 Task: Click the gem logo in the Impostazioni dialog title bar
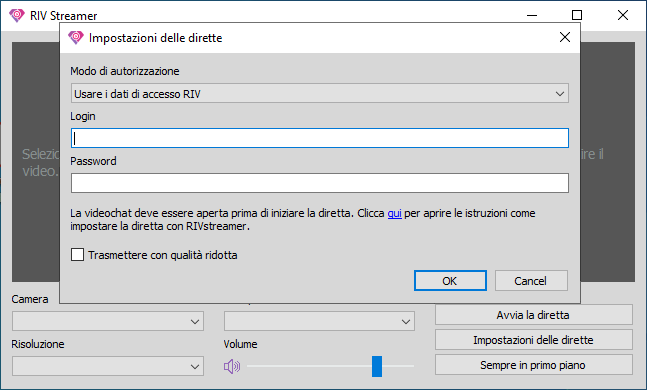coord(76,38)
